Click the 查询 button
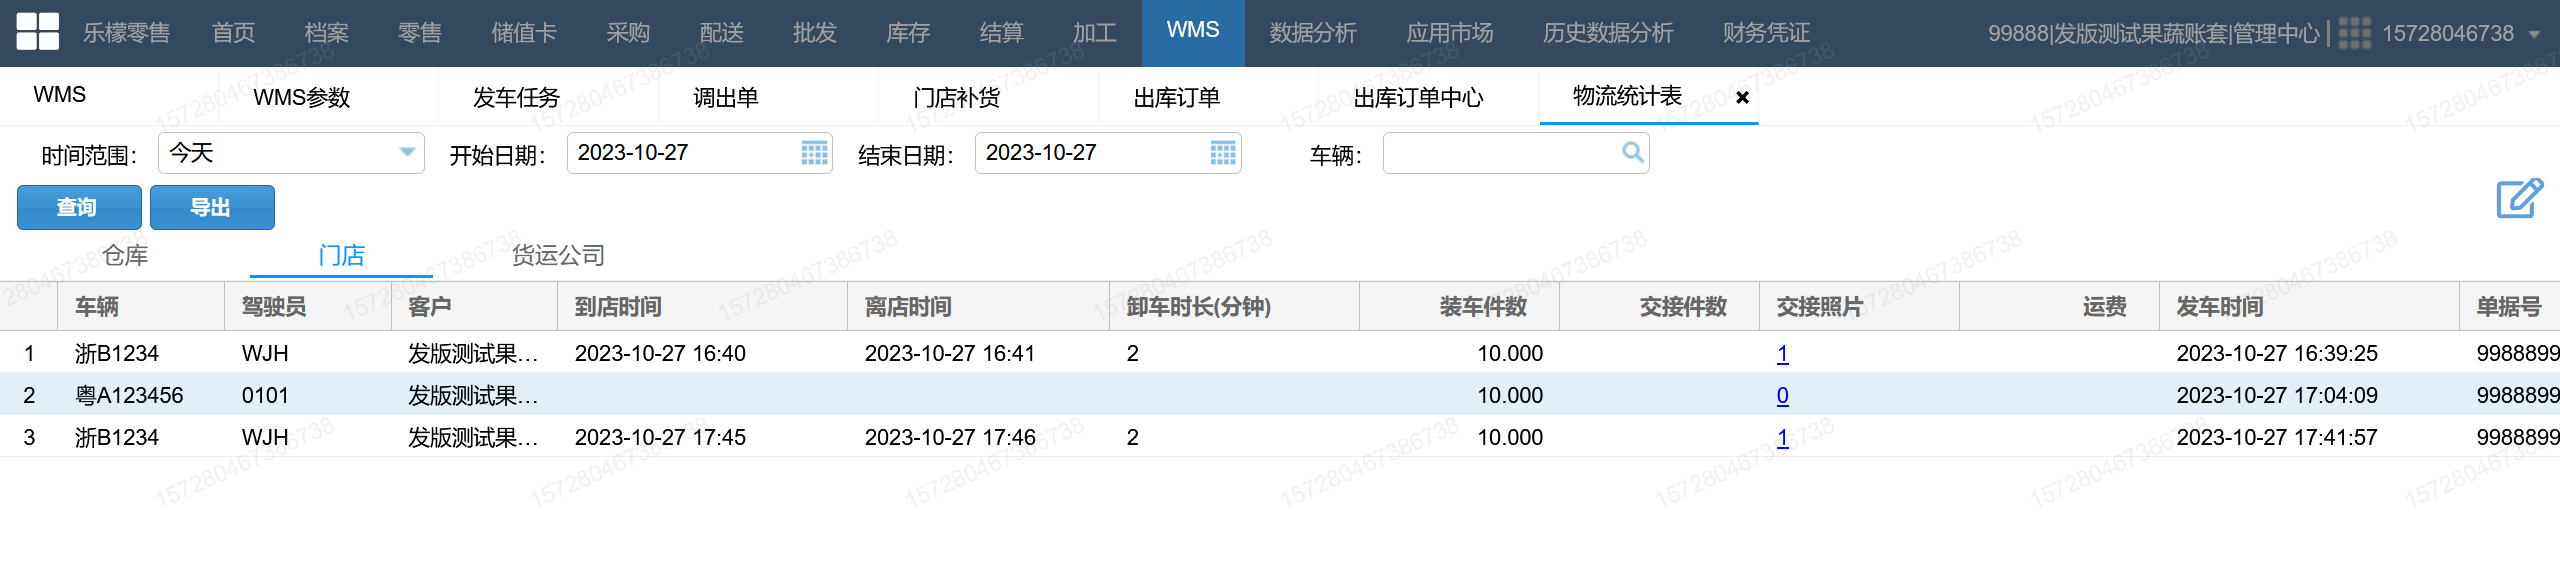2560x585 pixels. pyautogui.click(x=79, y=207)
